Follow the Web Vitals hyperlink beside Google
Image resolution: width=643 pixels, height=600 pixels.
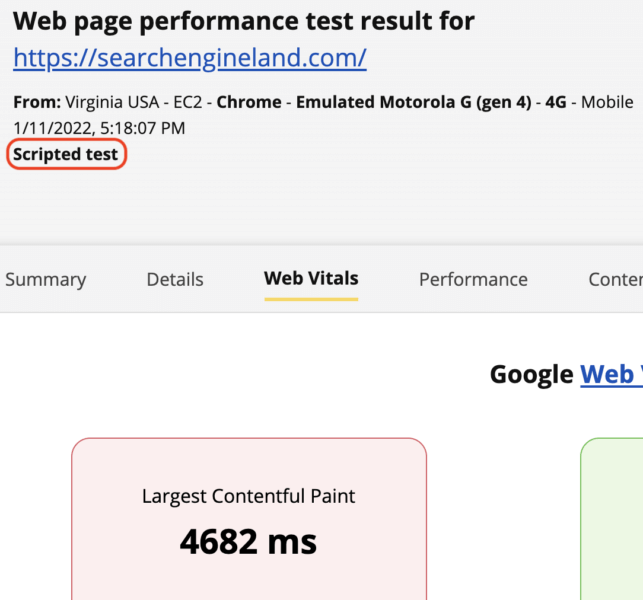click(x=610, y=374)
